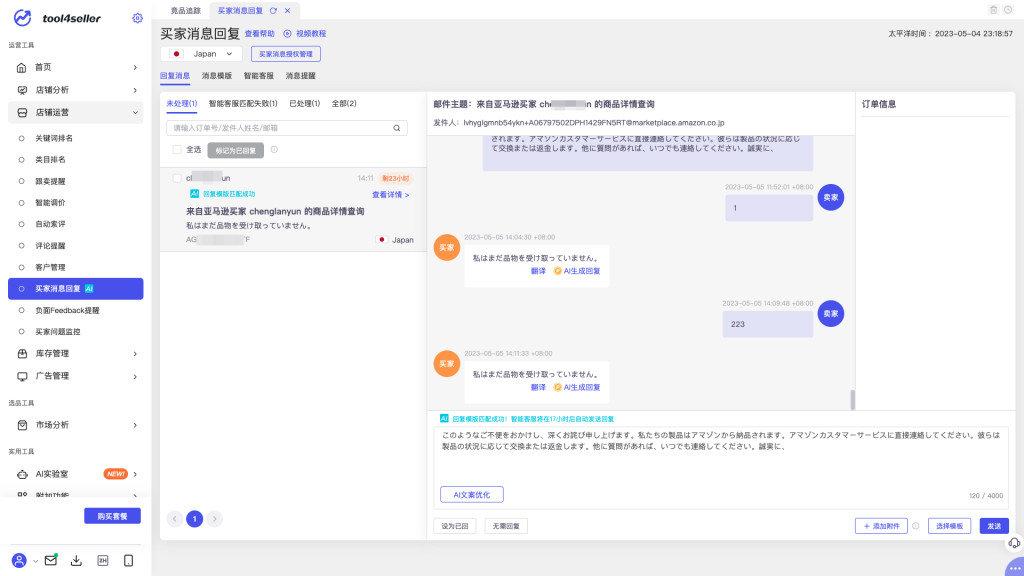Viewport: 1024px width, 576px height.
Task: Select 跟卖提醒 sidebar item
Action: point(50,182)
